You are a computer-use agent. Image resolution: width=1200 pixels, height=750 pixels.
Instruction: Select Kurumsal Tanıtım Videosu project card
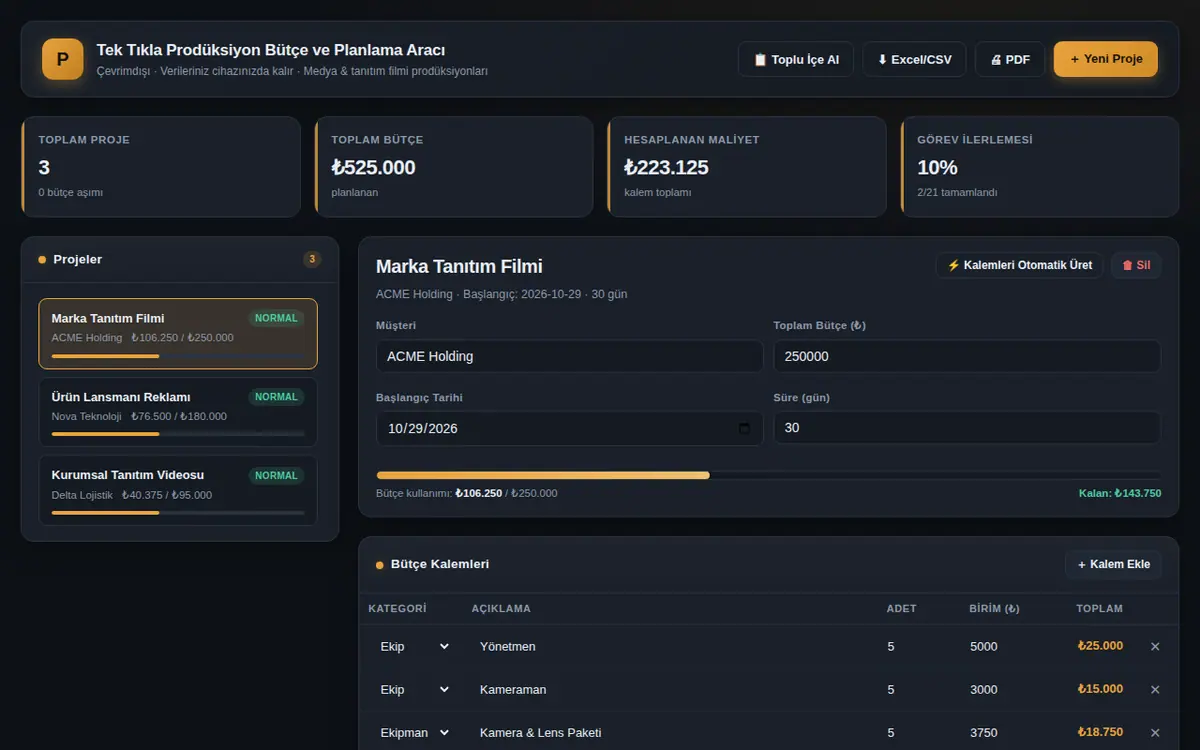[178, 490]
